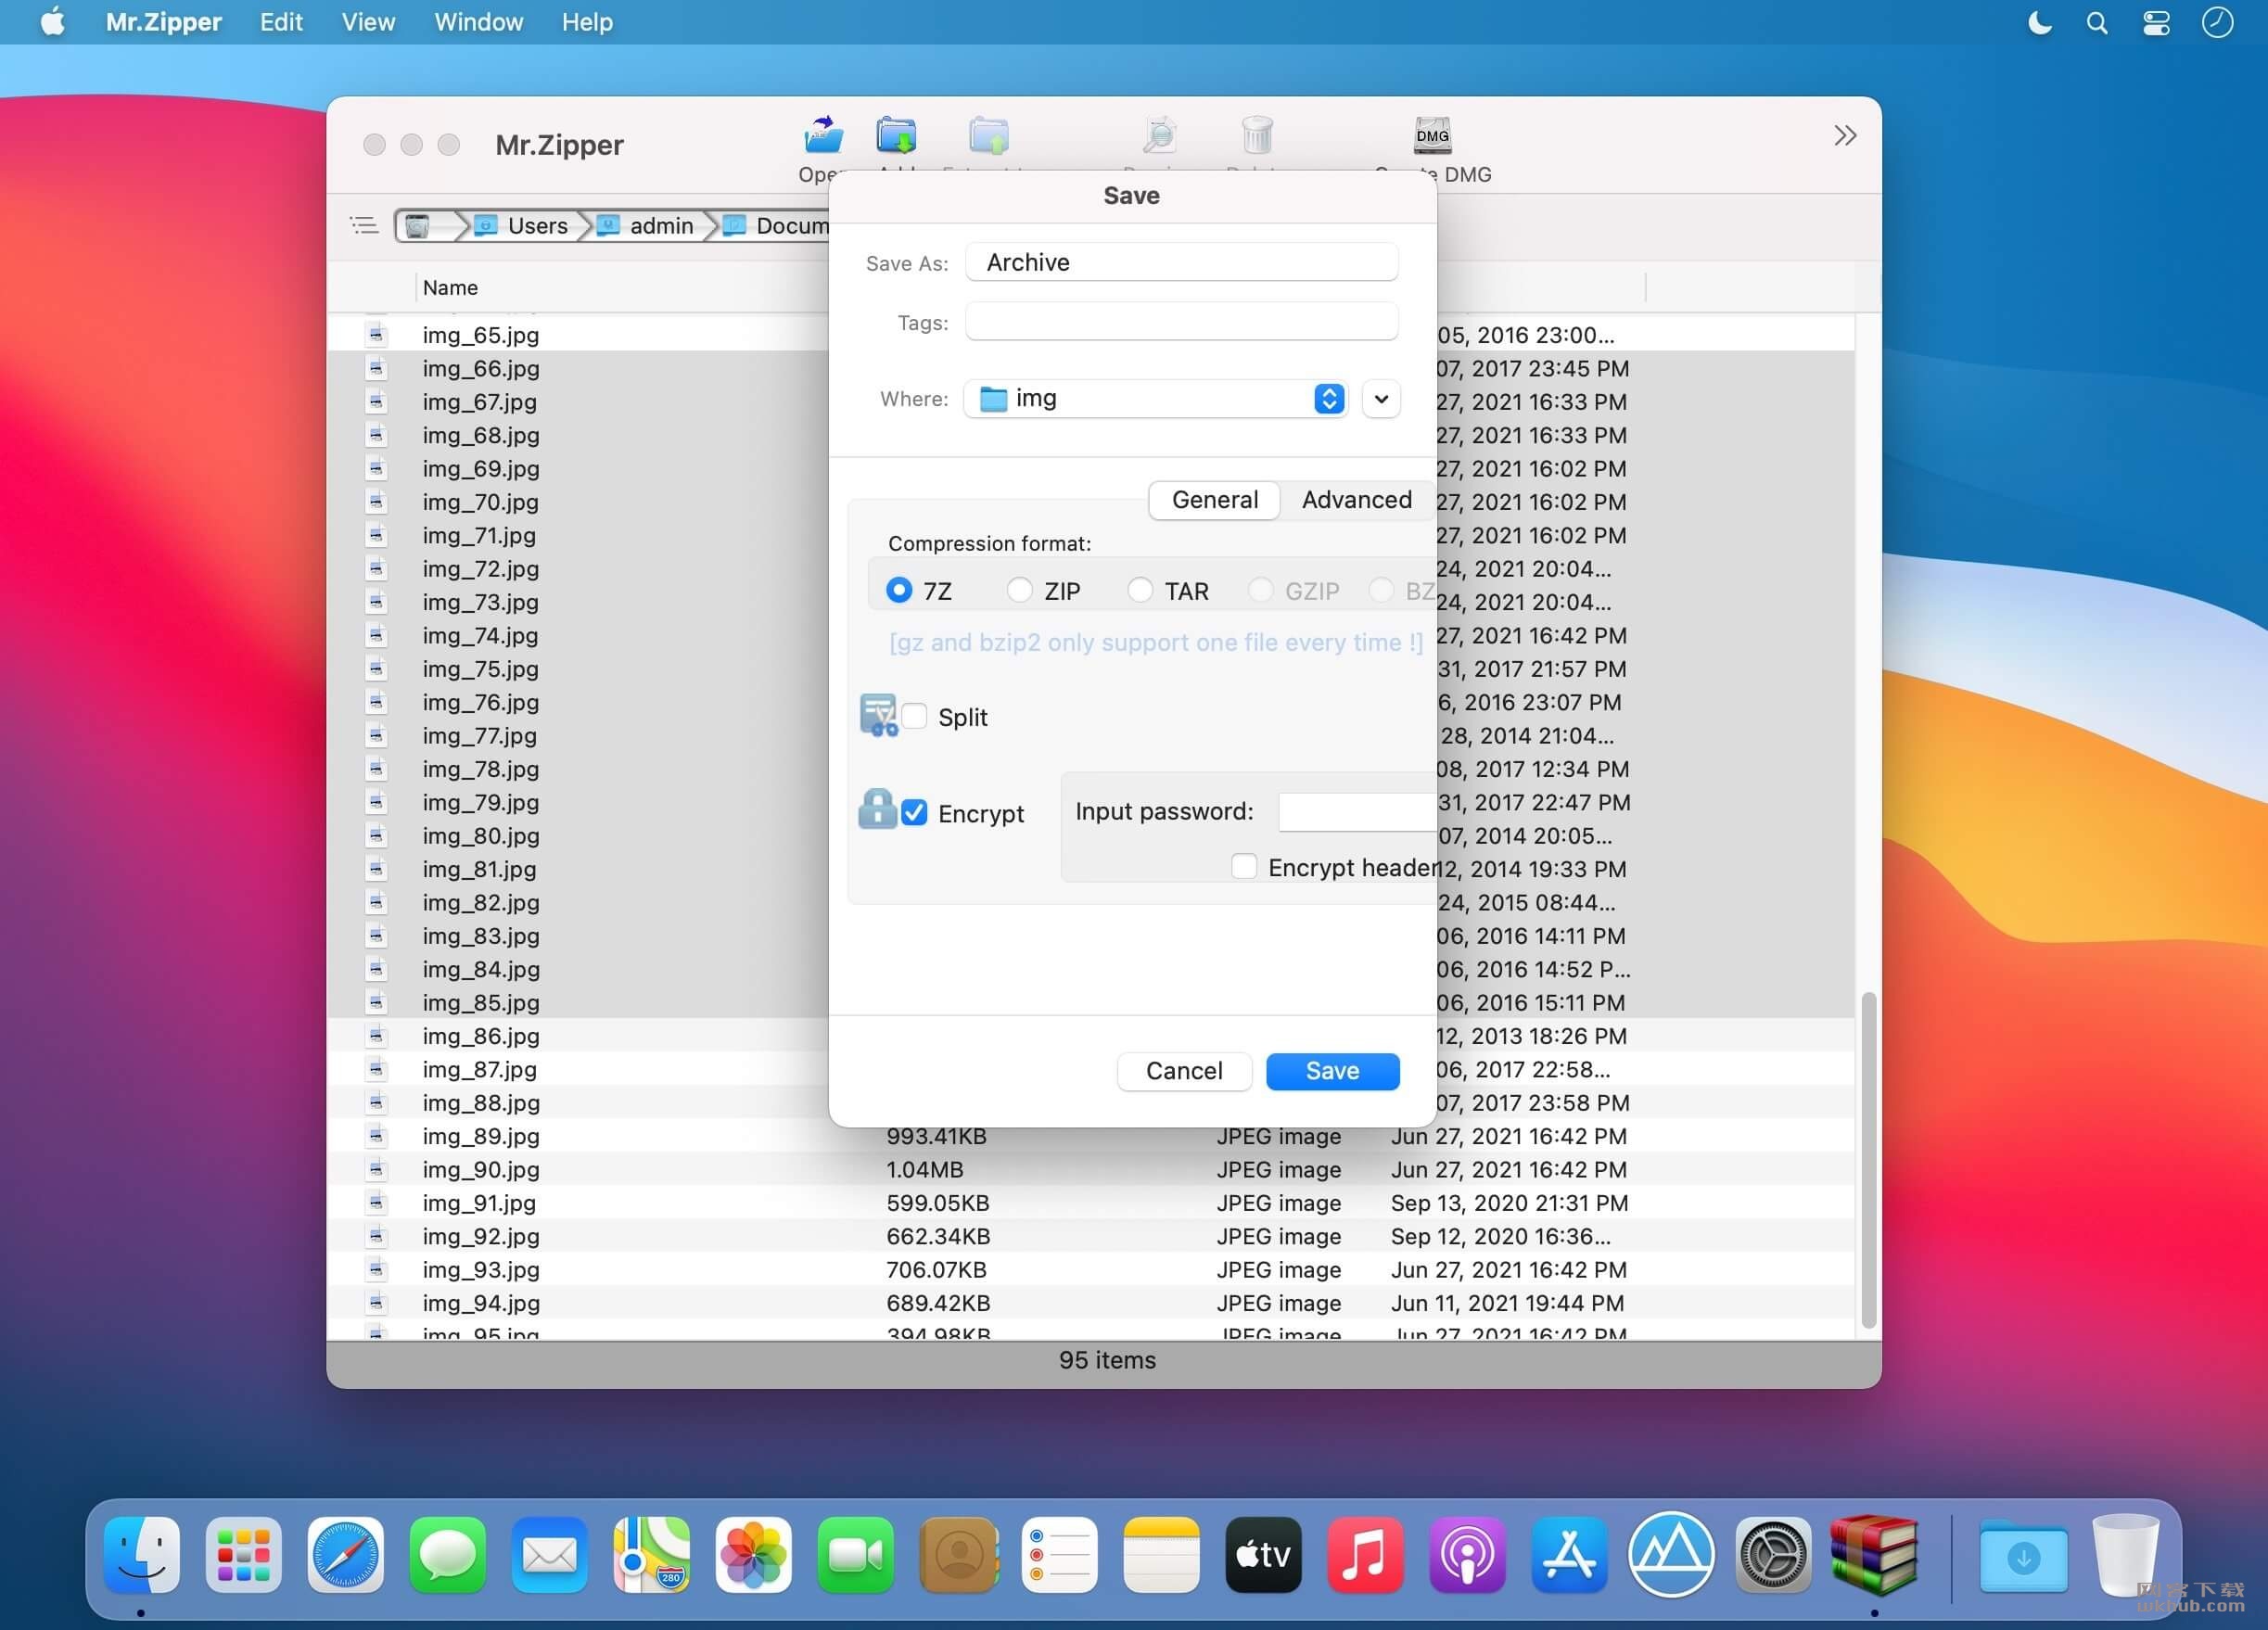This screenshot has width=2268, height=1630.
Task: Enable the Encrypt header checkbox
Action: (x=1243, y=867)
